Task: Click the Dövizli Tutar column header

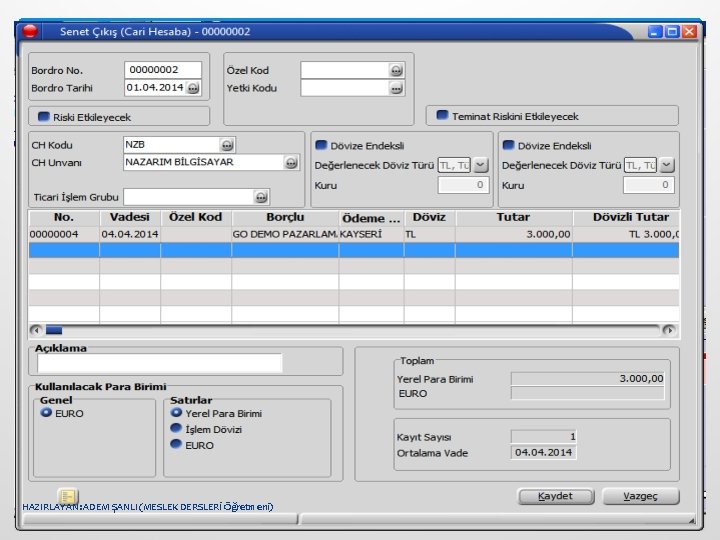Action: (x=626, y=218)
